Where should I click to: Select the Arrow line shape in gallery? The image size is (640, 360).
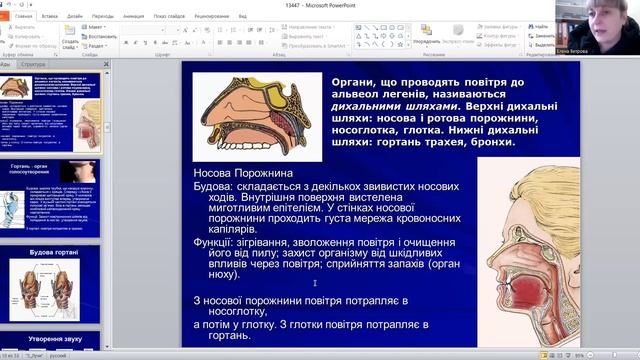[375, 27]
